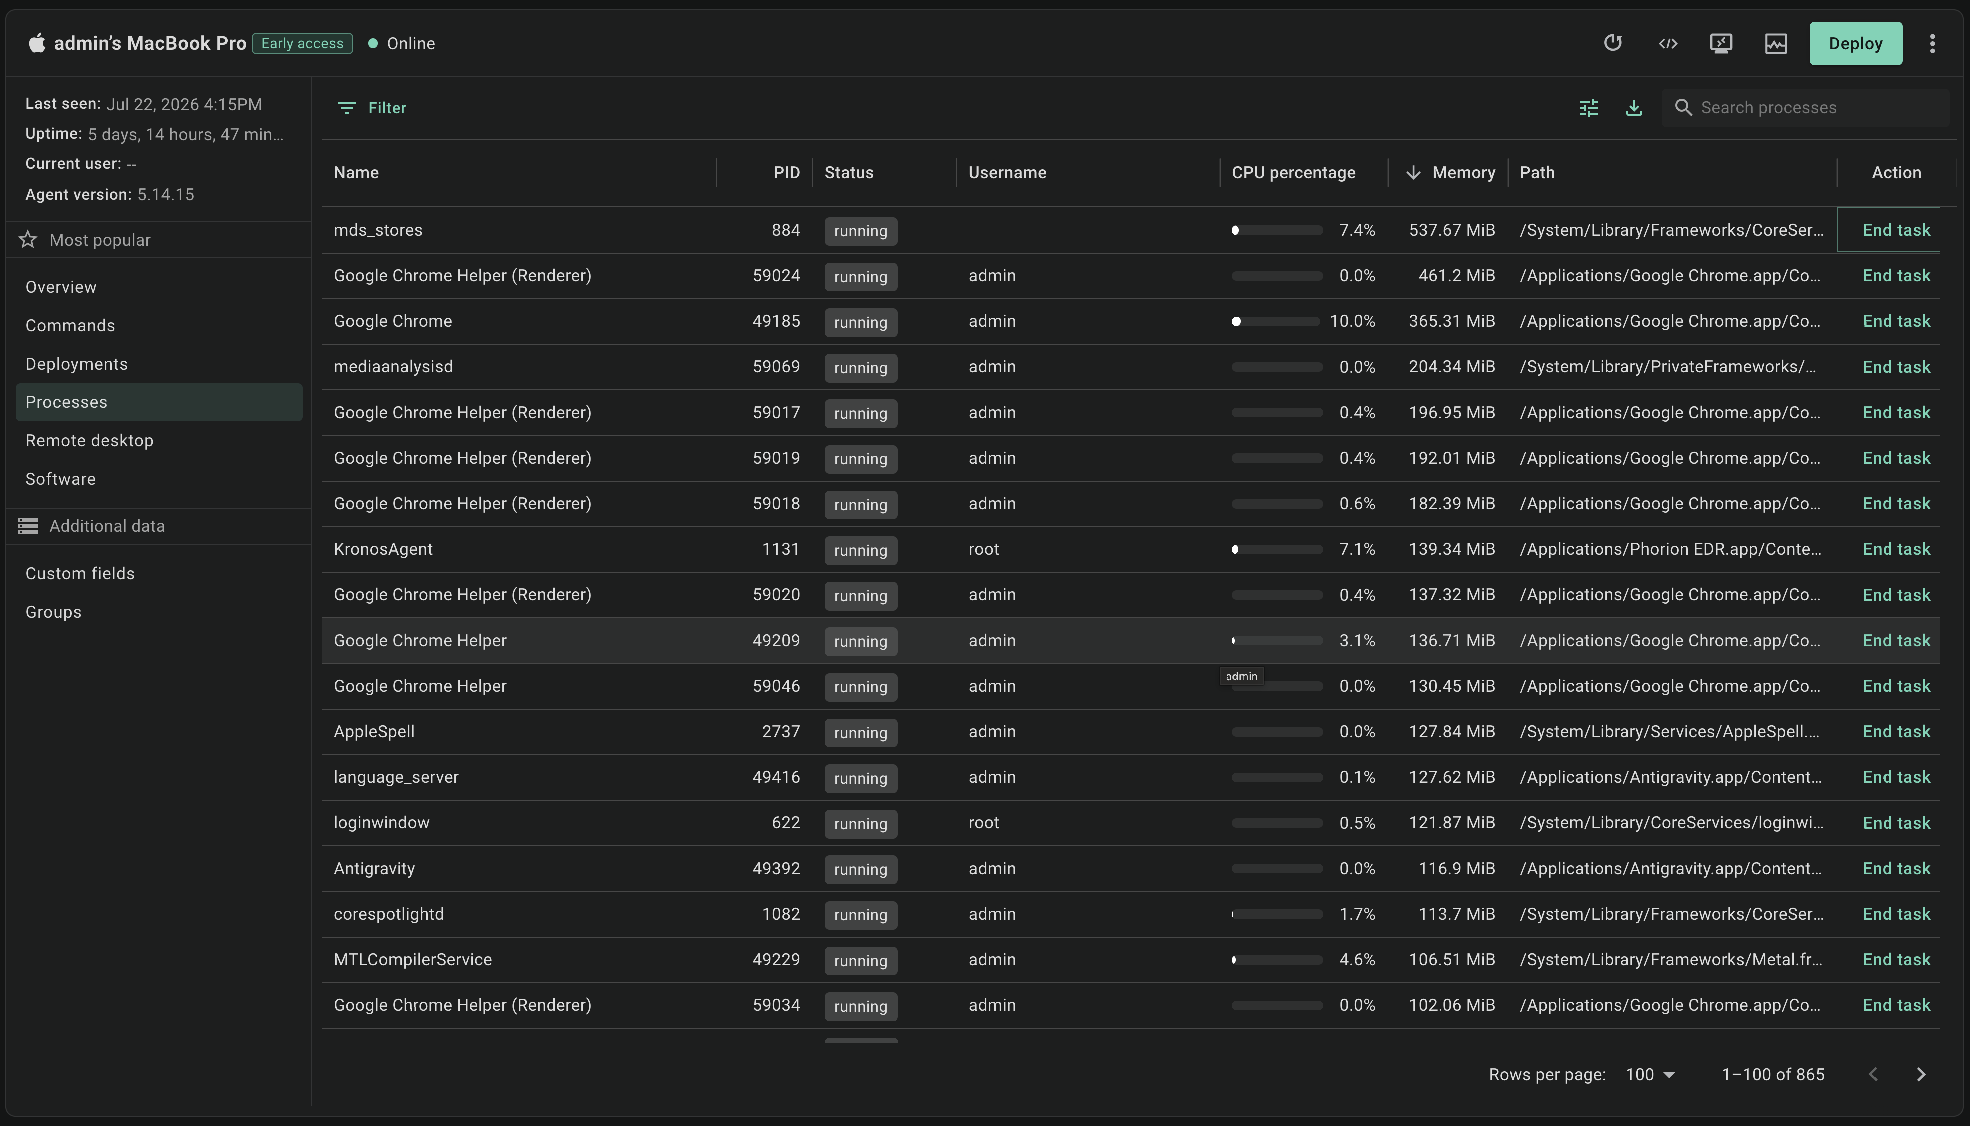The height and width of the screenshot is (1126, 1970).
Task: Click the 1–100 of 865 pagination text
Action: tap(1772, 1074)
